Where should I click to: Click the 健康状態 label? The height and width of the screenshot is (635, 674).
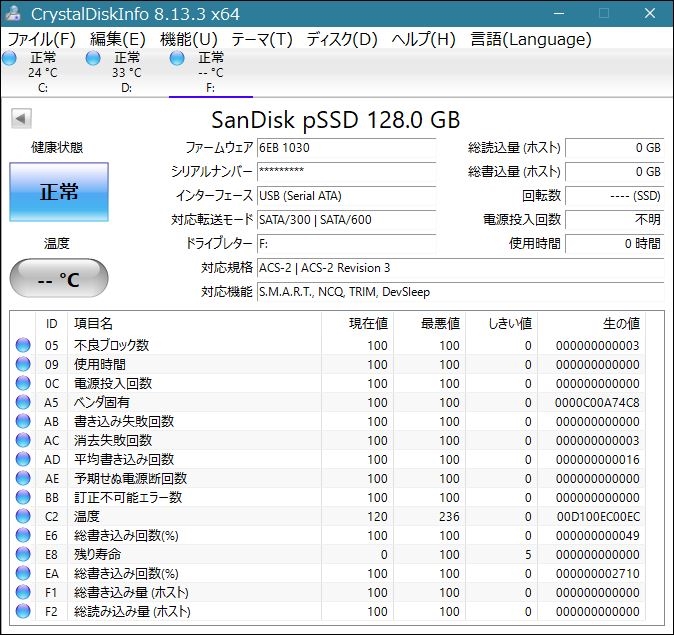pos(57,147)
